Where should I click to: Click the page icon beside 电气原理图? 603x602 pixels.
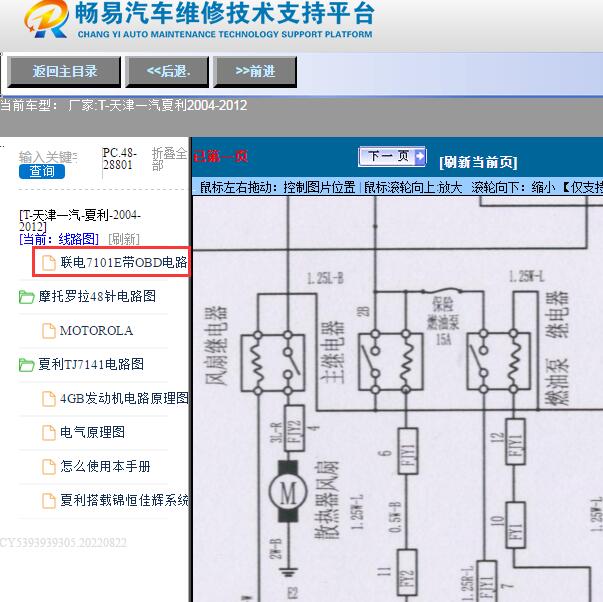point(49,432)
